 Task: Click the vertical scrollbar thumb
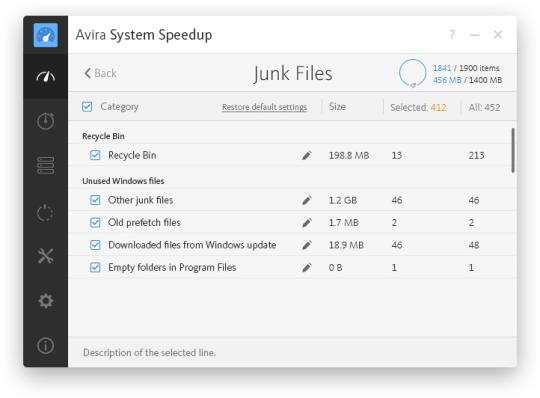[513, 150]
